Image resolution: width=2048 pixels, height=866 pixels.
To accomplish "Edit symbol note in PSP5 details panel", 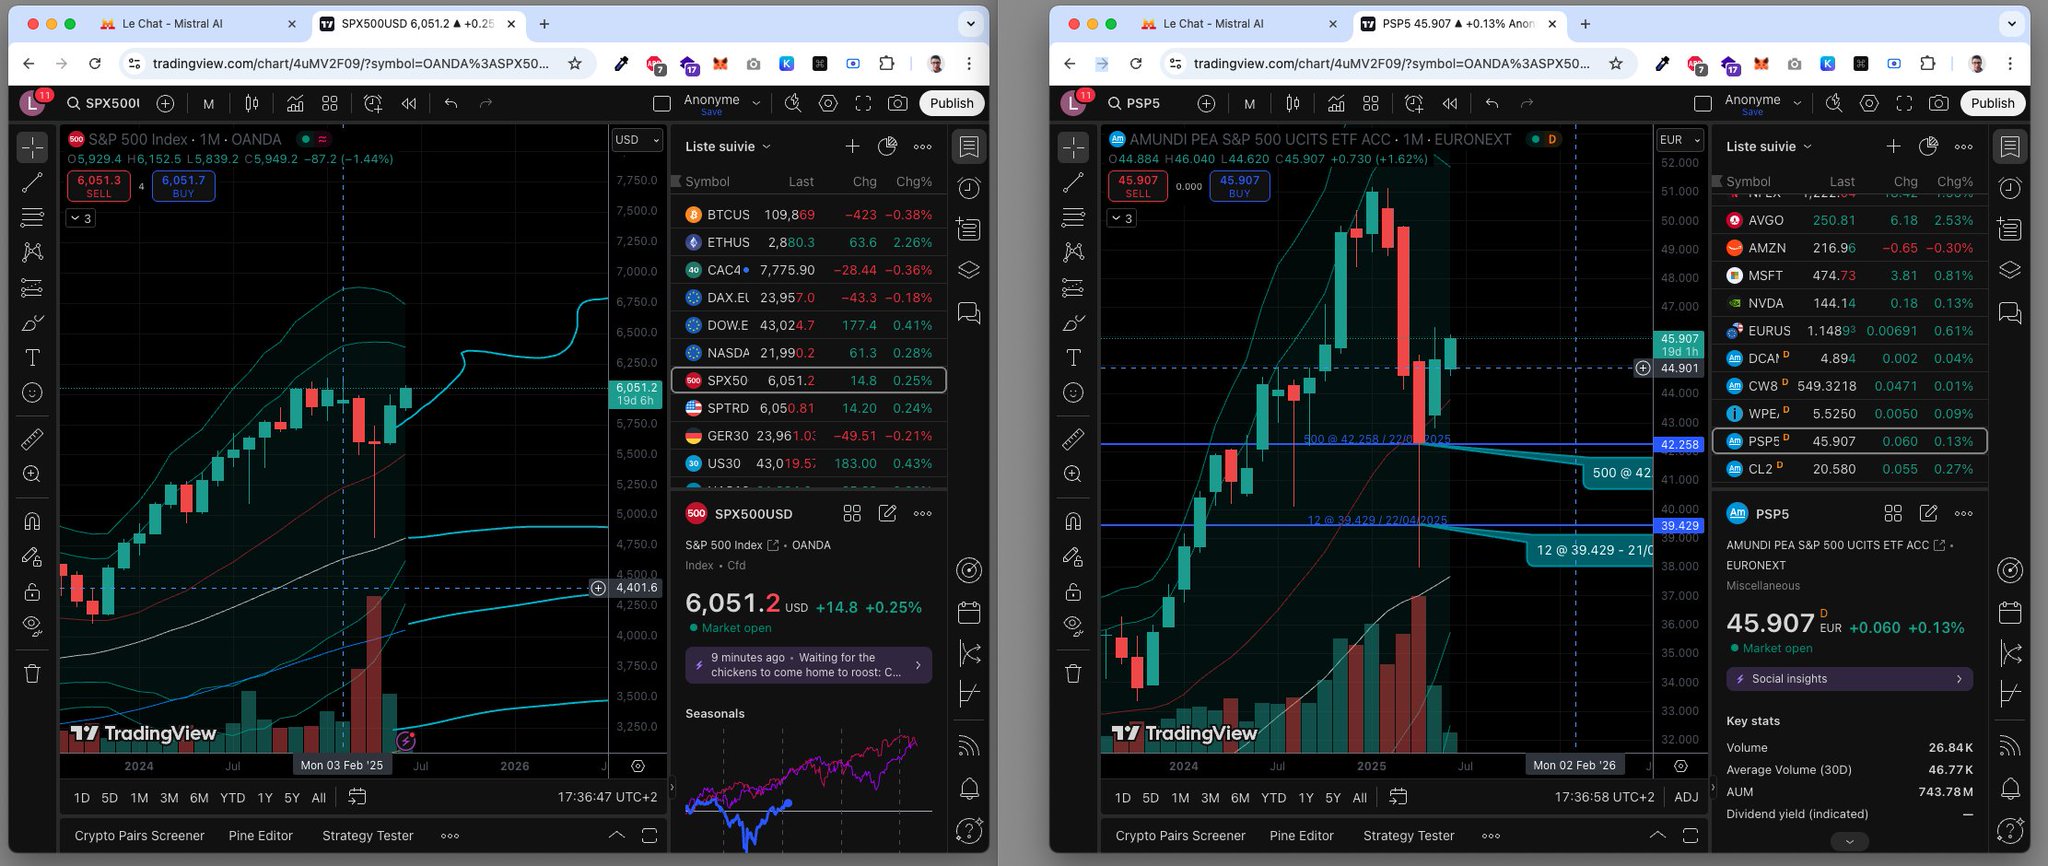I will pyautogui.click(x=1928, y=513).
